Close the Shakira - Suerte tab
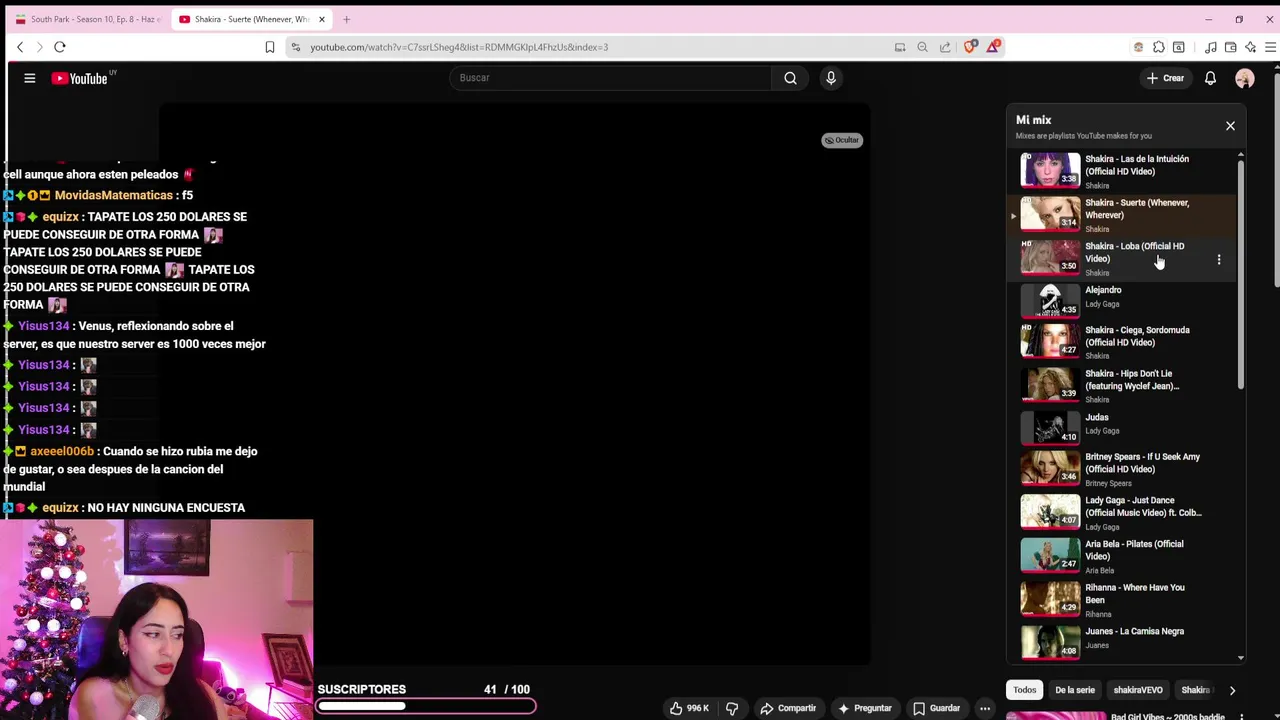The width and height of the screenshot is (1280, 720). coord(321,19)
